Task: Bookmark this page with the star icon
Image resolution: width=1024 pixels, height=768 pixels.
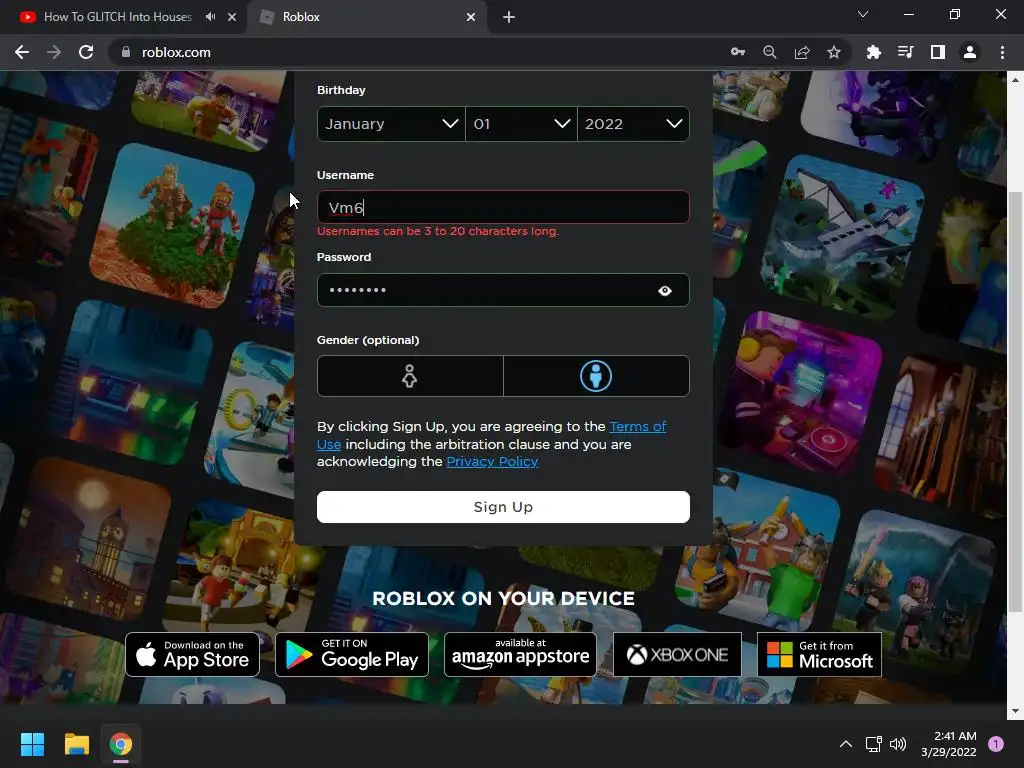Action: [834, 52]
